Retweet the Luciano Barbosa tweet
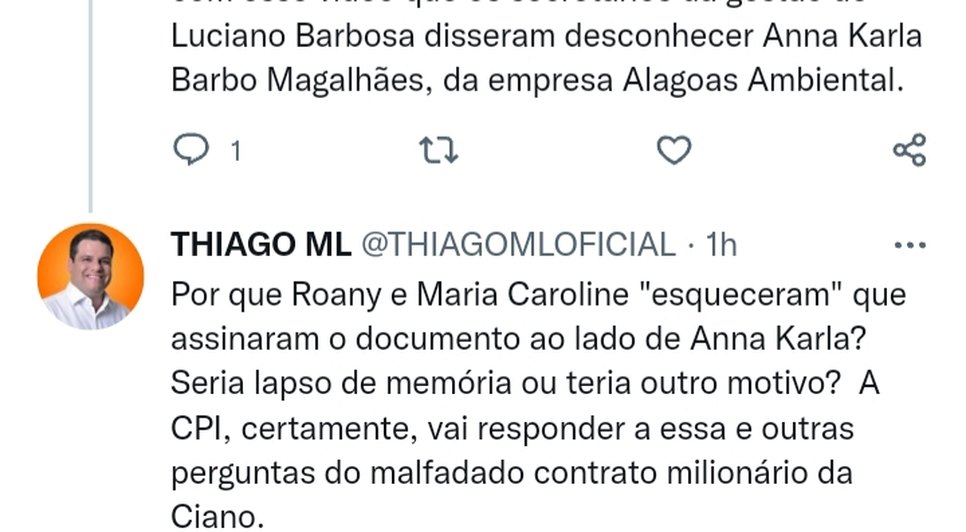Viewport: 966px width, 532px height. click(x=439, y=150)
